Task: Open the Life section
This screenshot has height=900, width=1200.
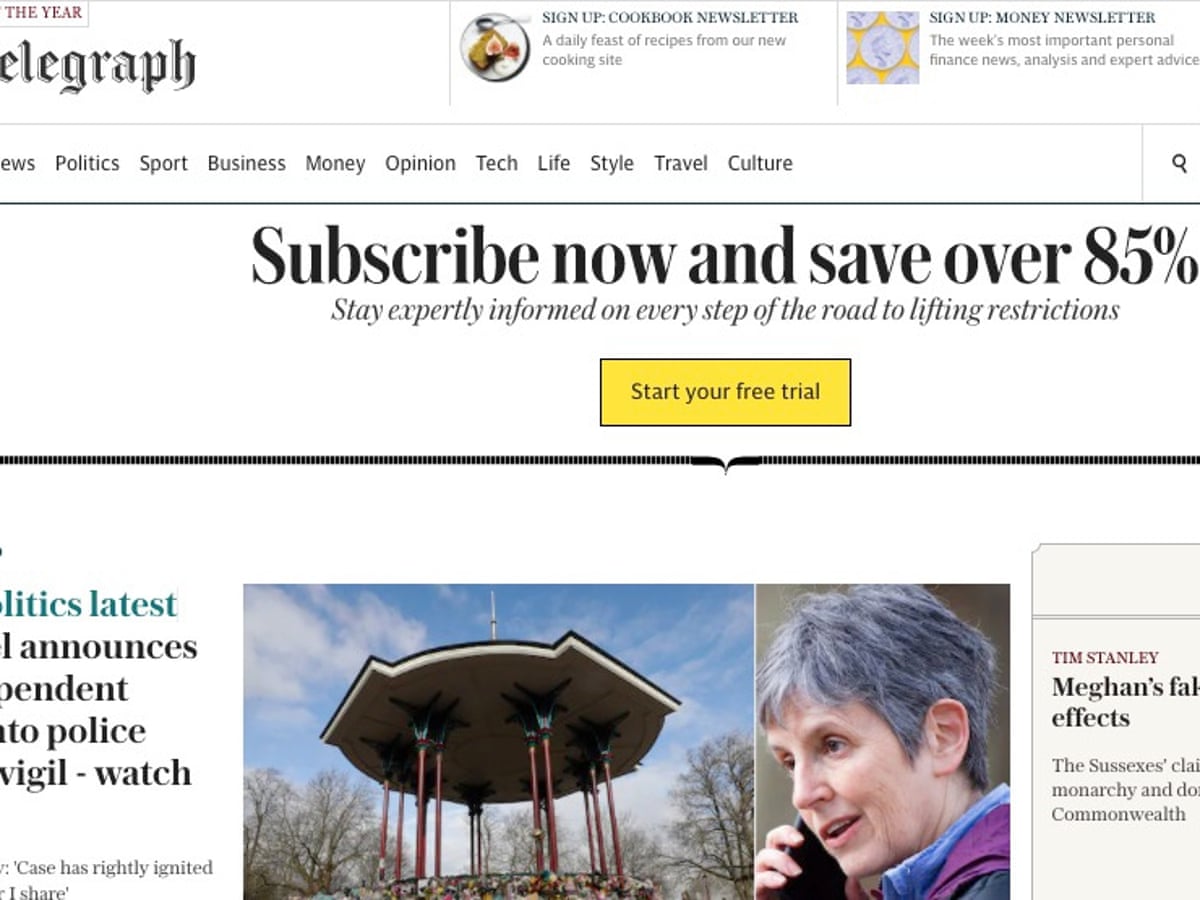Action: [553, 163]
